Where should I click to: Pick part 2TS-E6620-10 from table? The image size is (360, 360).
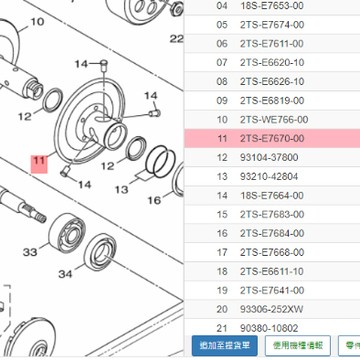pos(272,63)
